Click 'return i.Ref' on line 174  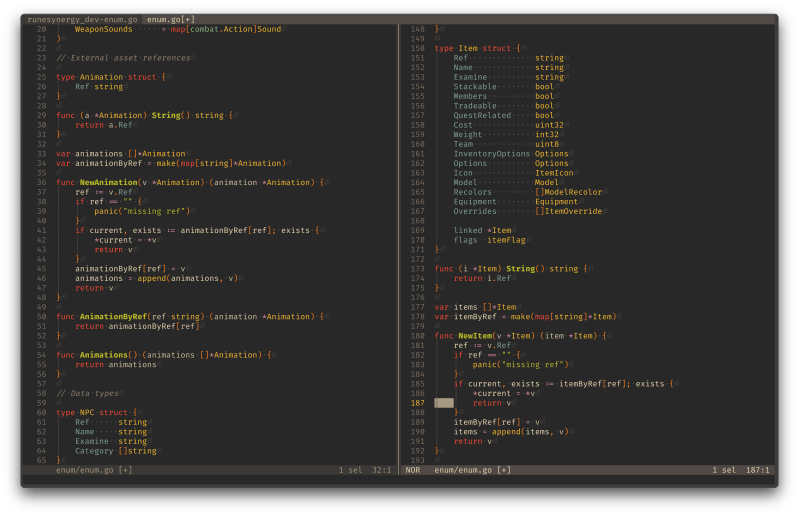tap(482, 278)
